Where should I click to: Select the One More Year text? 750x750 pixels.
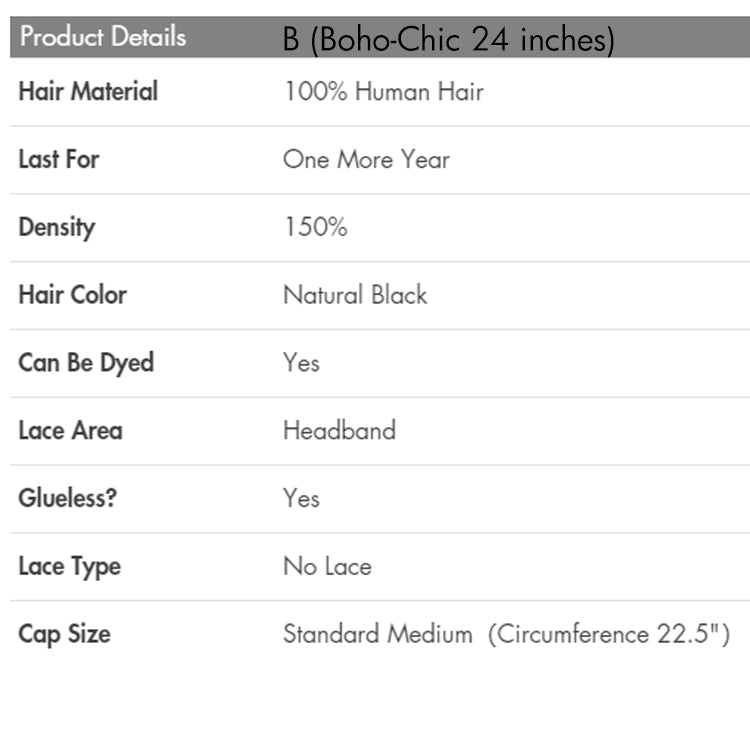pyautogui.click(x=366, y=159)
